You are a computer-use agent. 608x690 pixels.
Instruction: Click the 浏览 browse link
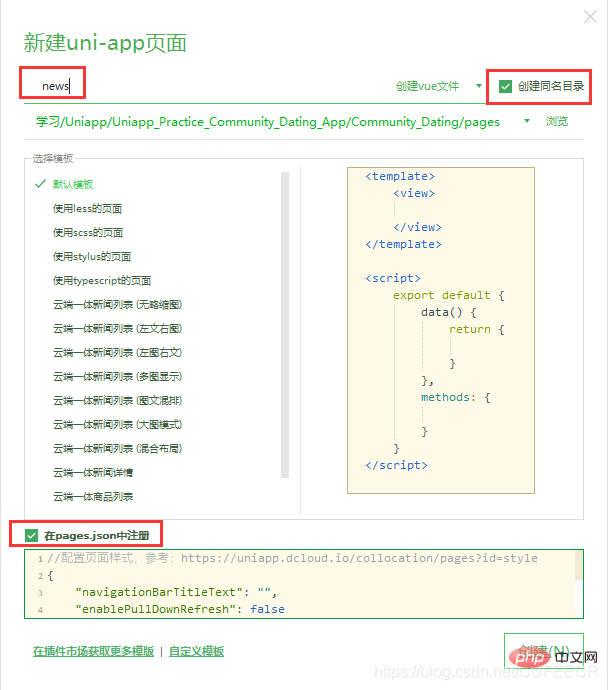557,121
